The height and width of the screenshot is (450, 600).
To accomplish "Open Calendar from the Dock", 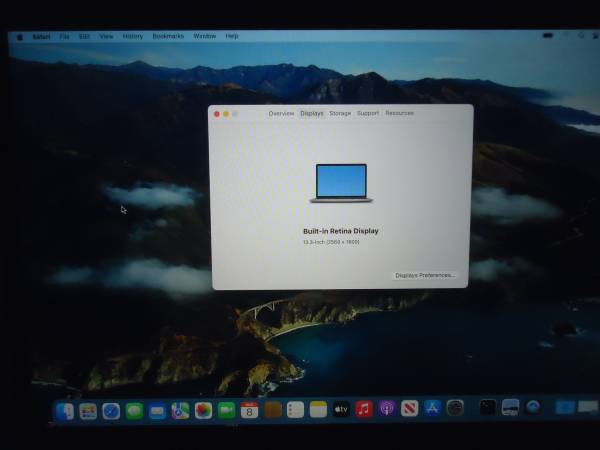I will point(249,410).
